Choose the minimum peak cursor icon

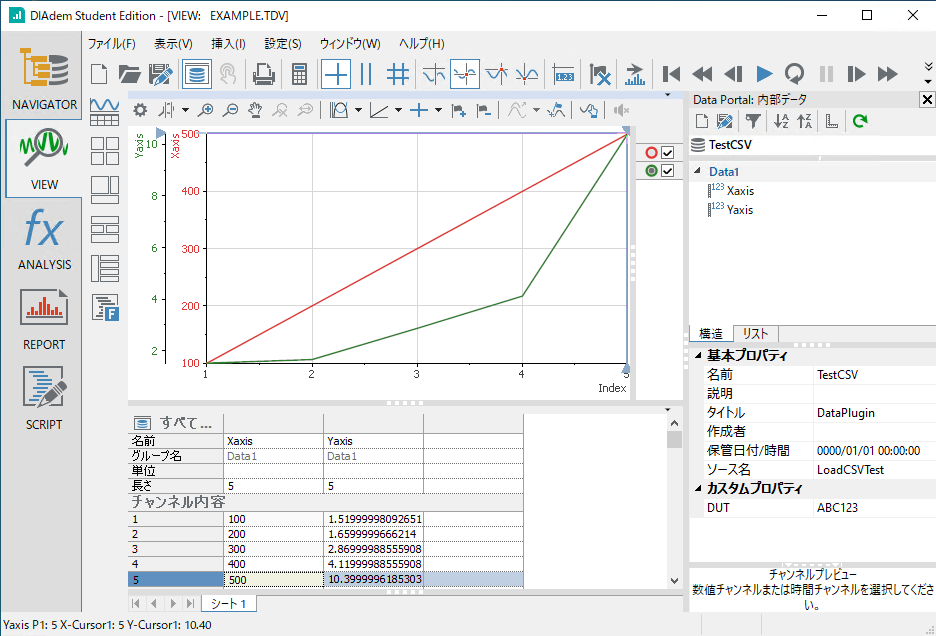[x=527, y=74]
